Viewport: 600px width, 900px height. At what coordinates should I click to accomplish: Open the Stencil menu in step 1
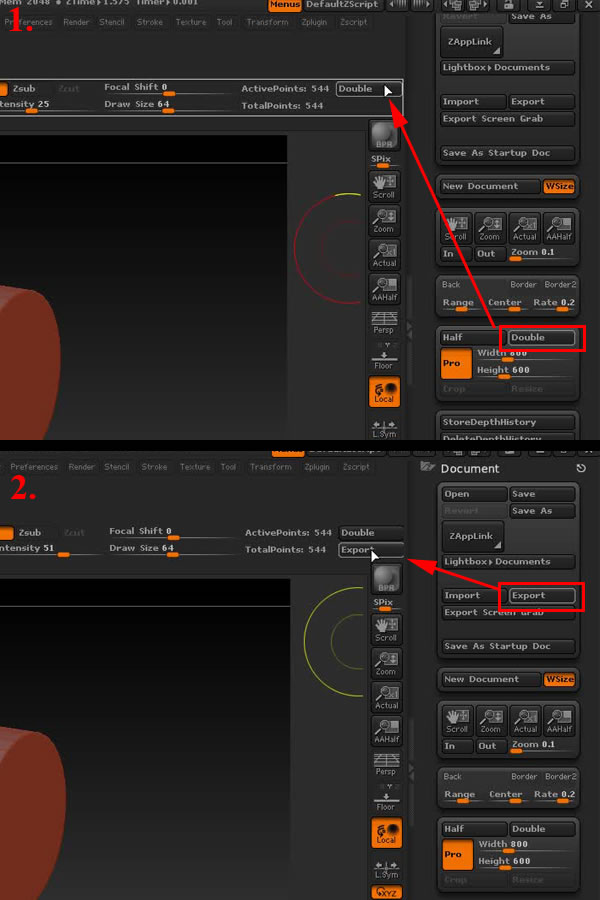click(x=111, y=22)
